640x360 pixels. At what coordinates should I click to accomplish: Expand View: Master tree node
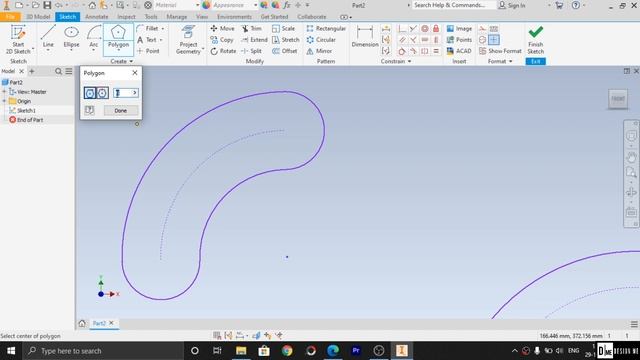tap(4, 92)
